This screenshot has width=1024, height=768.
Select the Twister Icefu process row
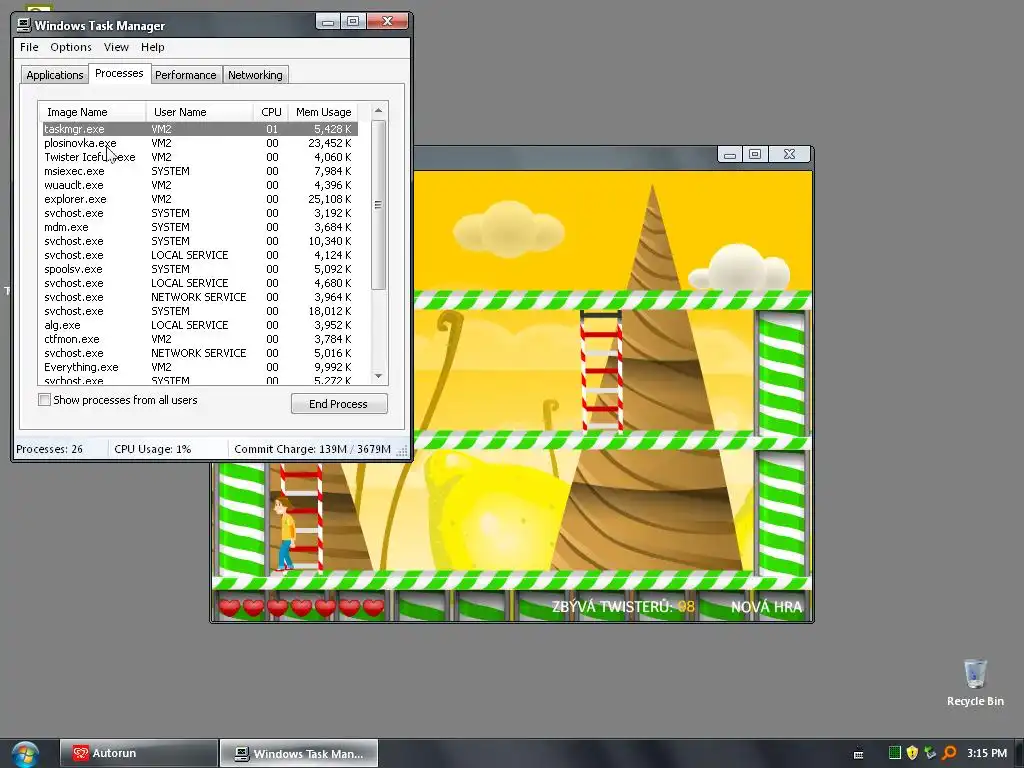[x=200, y=157]
